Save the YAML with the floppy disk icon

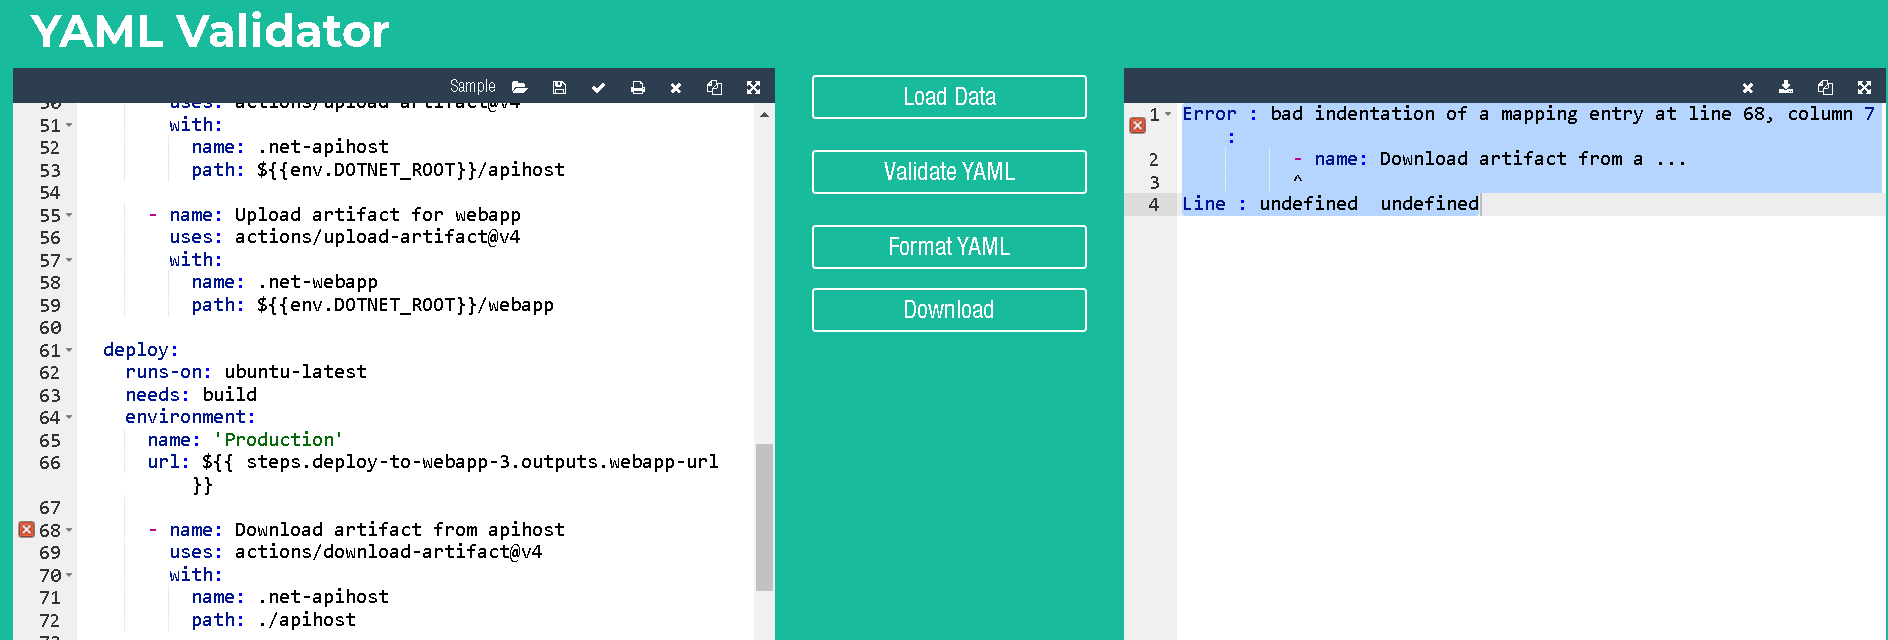pyautogui.click(x=559, y=87)
